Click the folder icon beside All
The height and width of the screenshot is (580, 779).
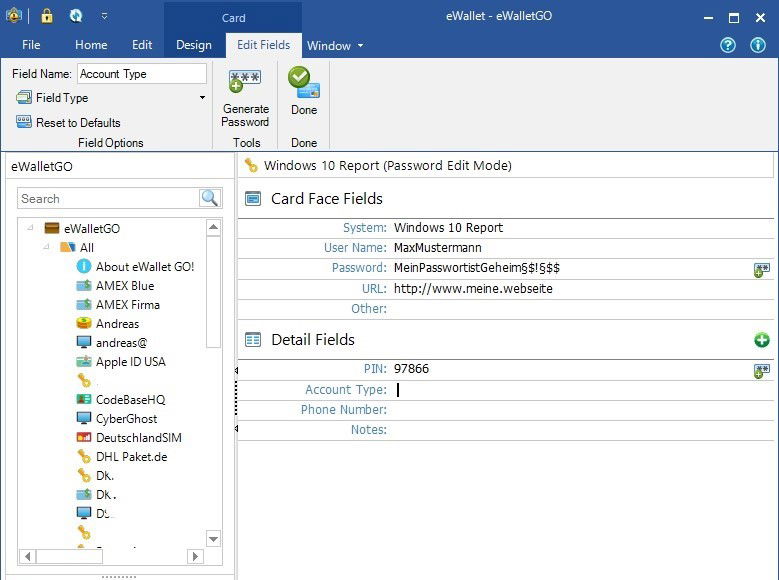coord(68,247)
